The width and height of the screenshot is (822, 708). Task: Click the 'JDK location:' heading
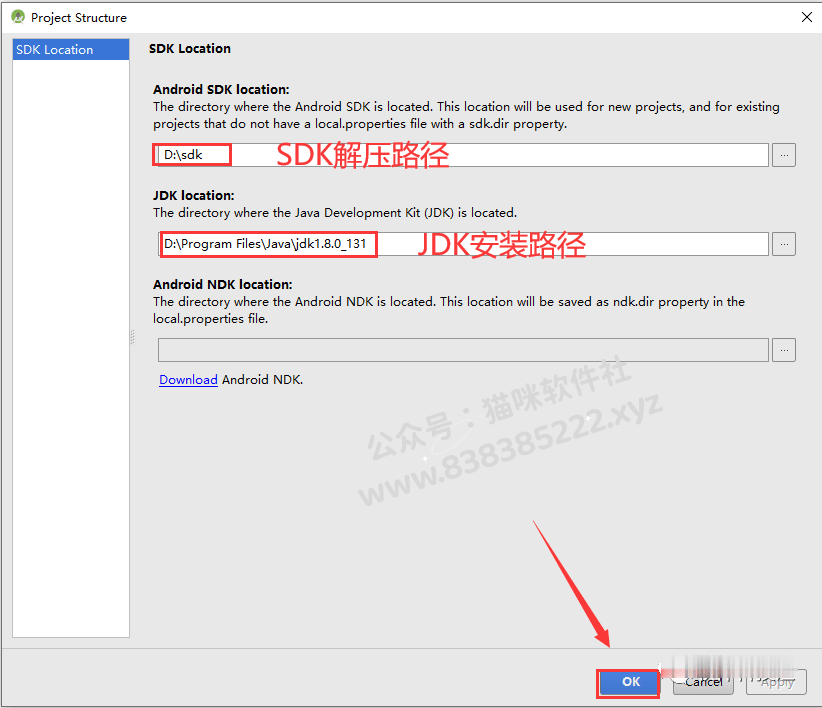[x=193, y=195]
